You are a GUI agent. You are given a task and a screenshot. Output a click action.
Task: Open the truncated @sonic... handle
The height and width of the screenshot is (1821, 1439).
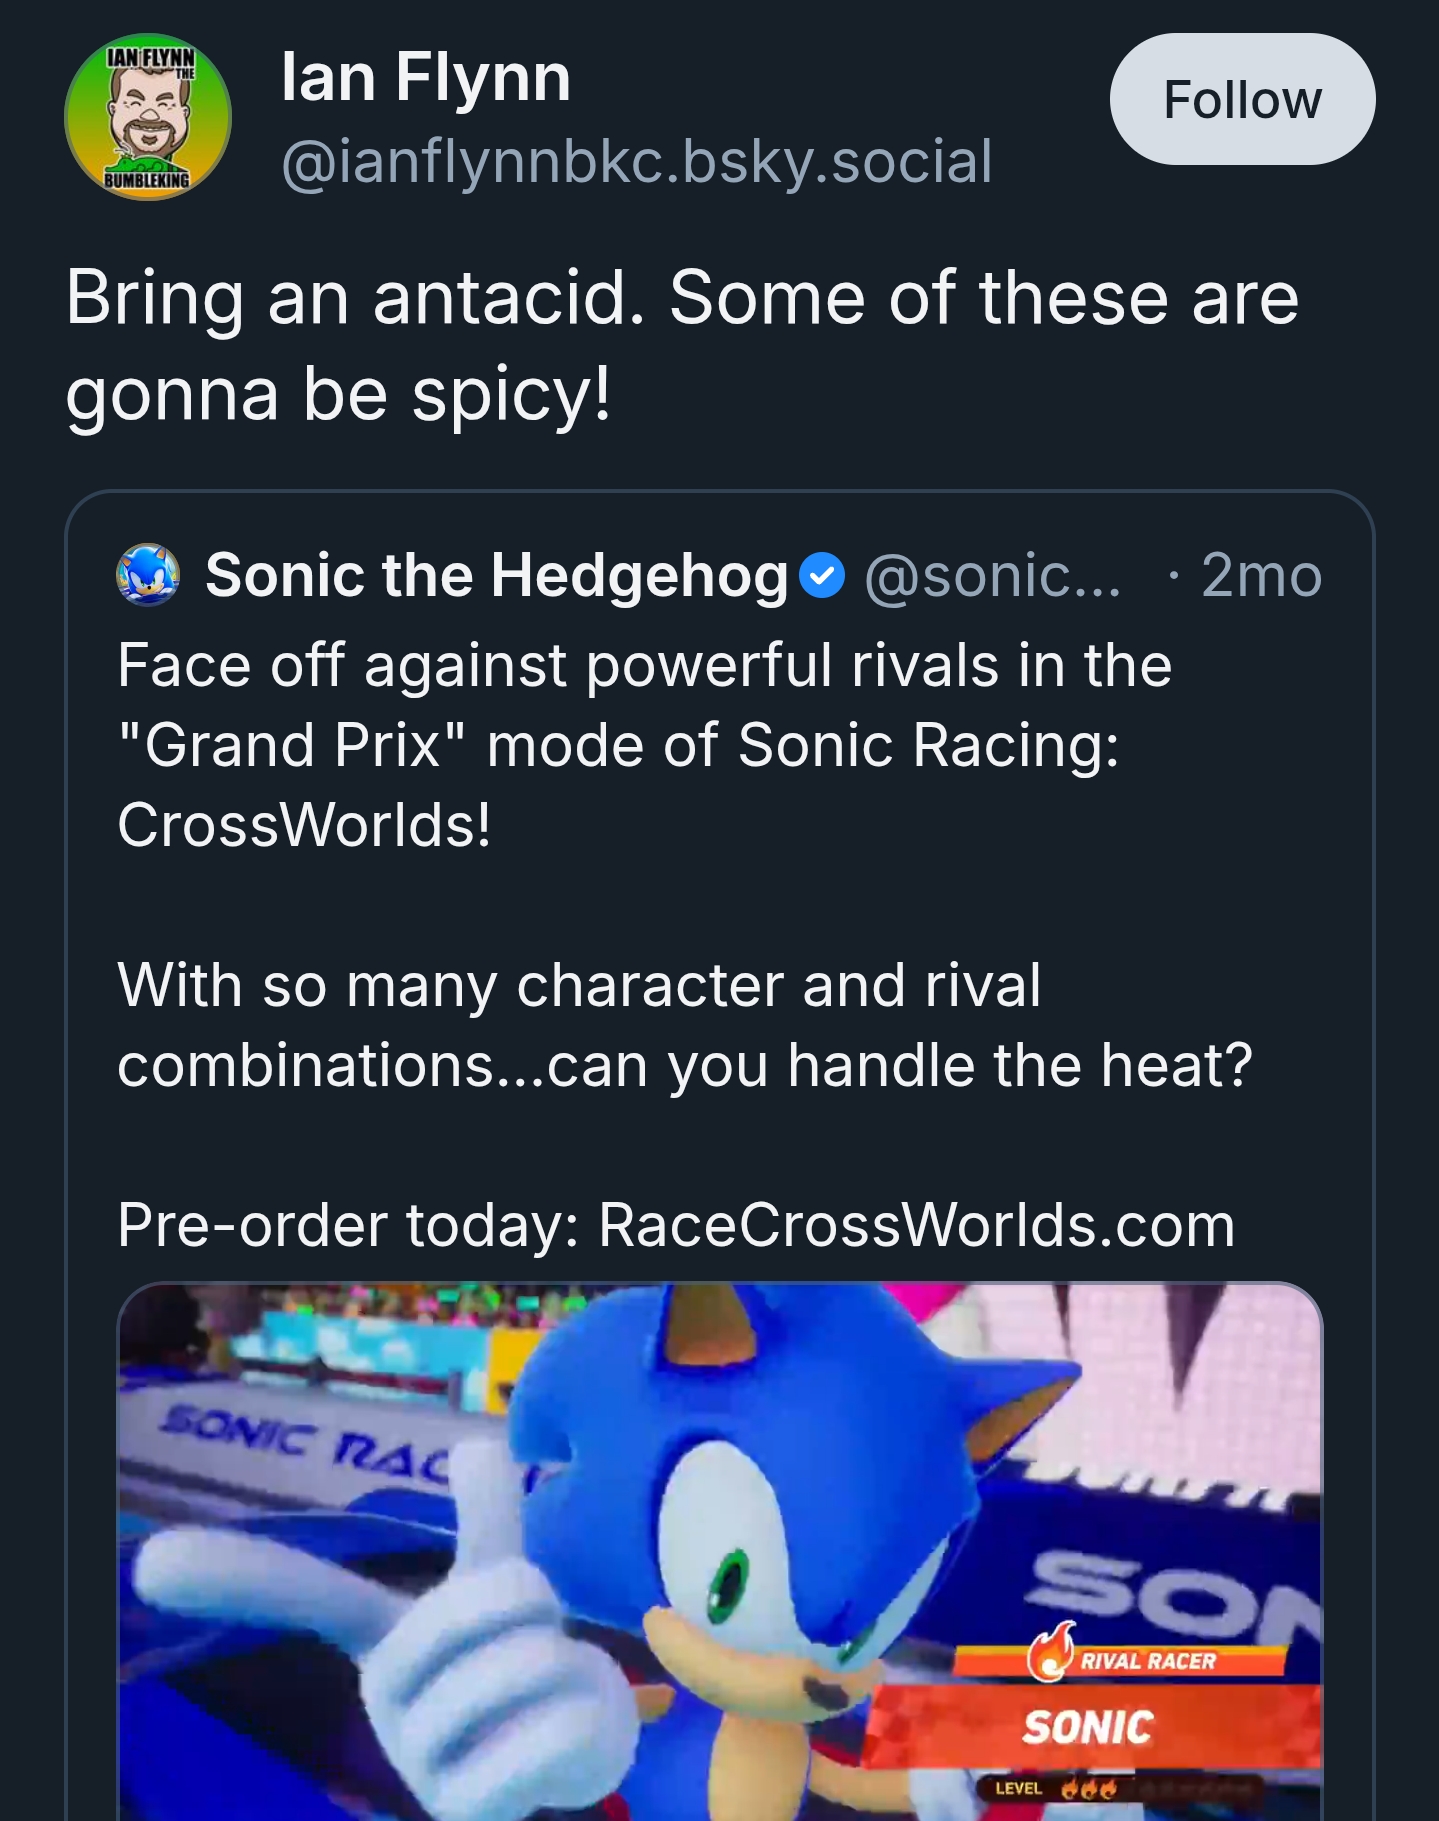tap(992, 576)
